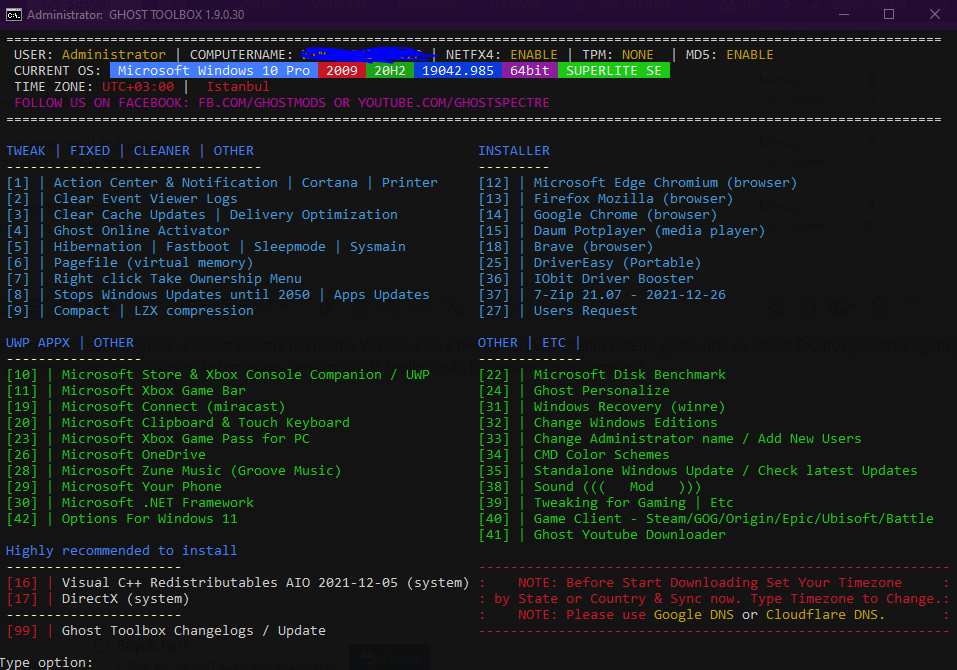Click 'CMD Color Schemes' entry
This screenshot has width=957, height=670.
pyautogui.click(x=601, y=454)
